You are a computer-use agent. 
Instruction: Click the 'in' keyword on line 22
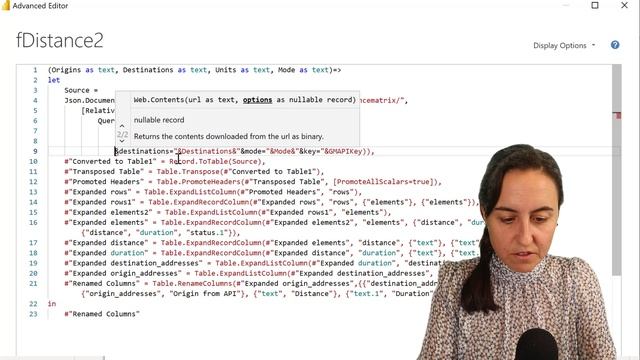pyautogui.click(x=52, y=304)
